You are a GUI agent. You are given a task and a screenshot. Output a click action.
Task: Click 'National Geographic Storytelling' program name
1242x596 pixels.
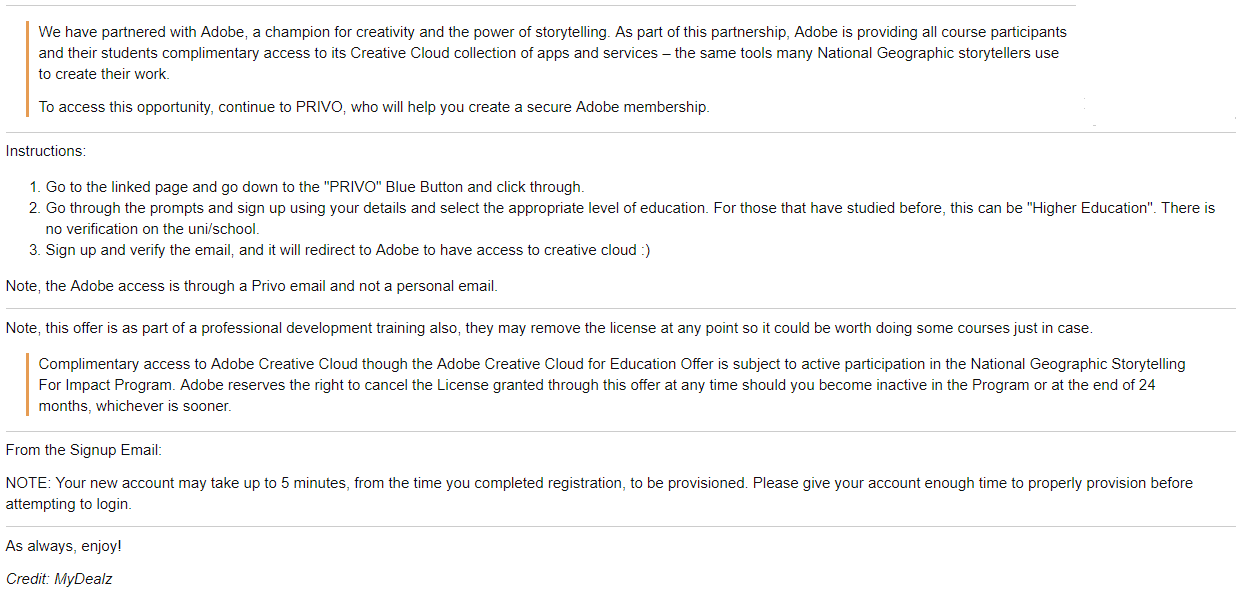tap(1078, 364)
